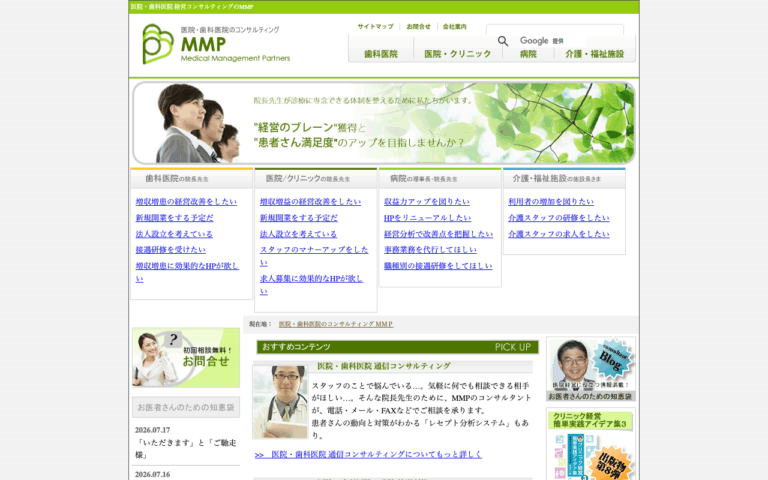The width and height of the screenshot is (768, 480).
Task: Open 経営分析で改善点を把握したい link
Action: pyautogui.click(x=438, y=234)
